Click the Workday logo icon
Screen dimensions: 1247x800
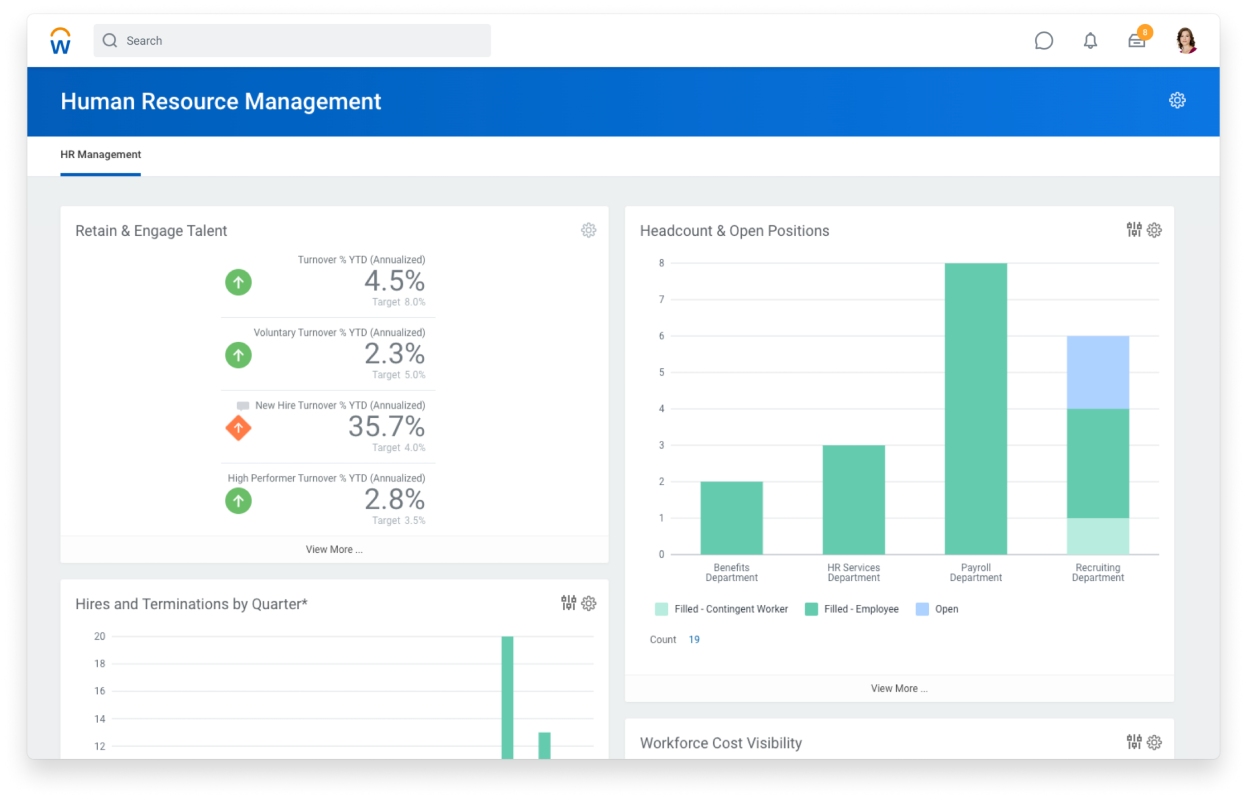coord(60,41)
